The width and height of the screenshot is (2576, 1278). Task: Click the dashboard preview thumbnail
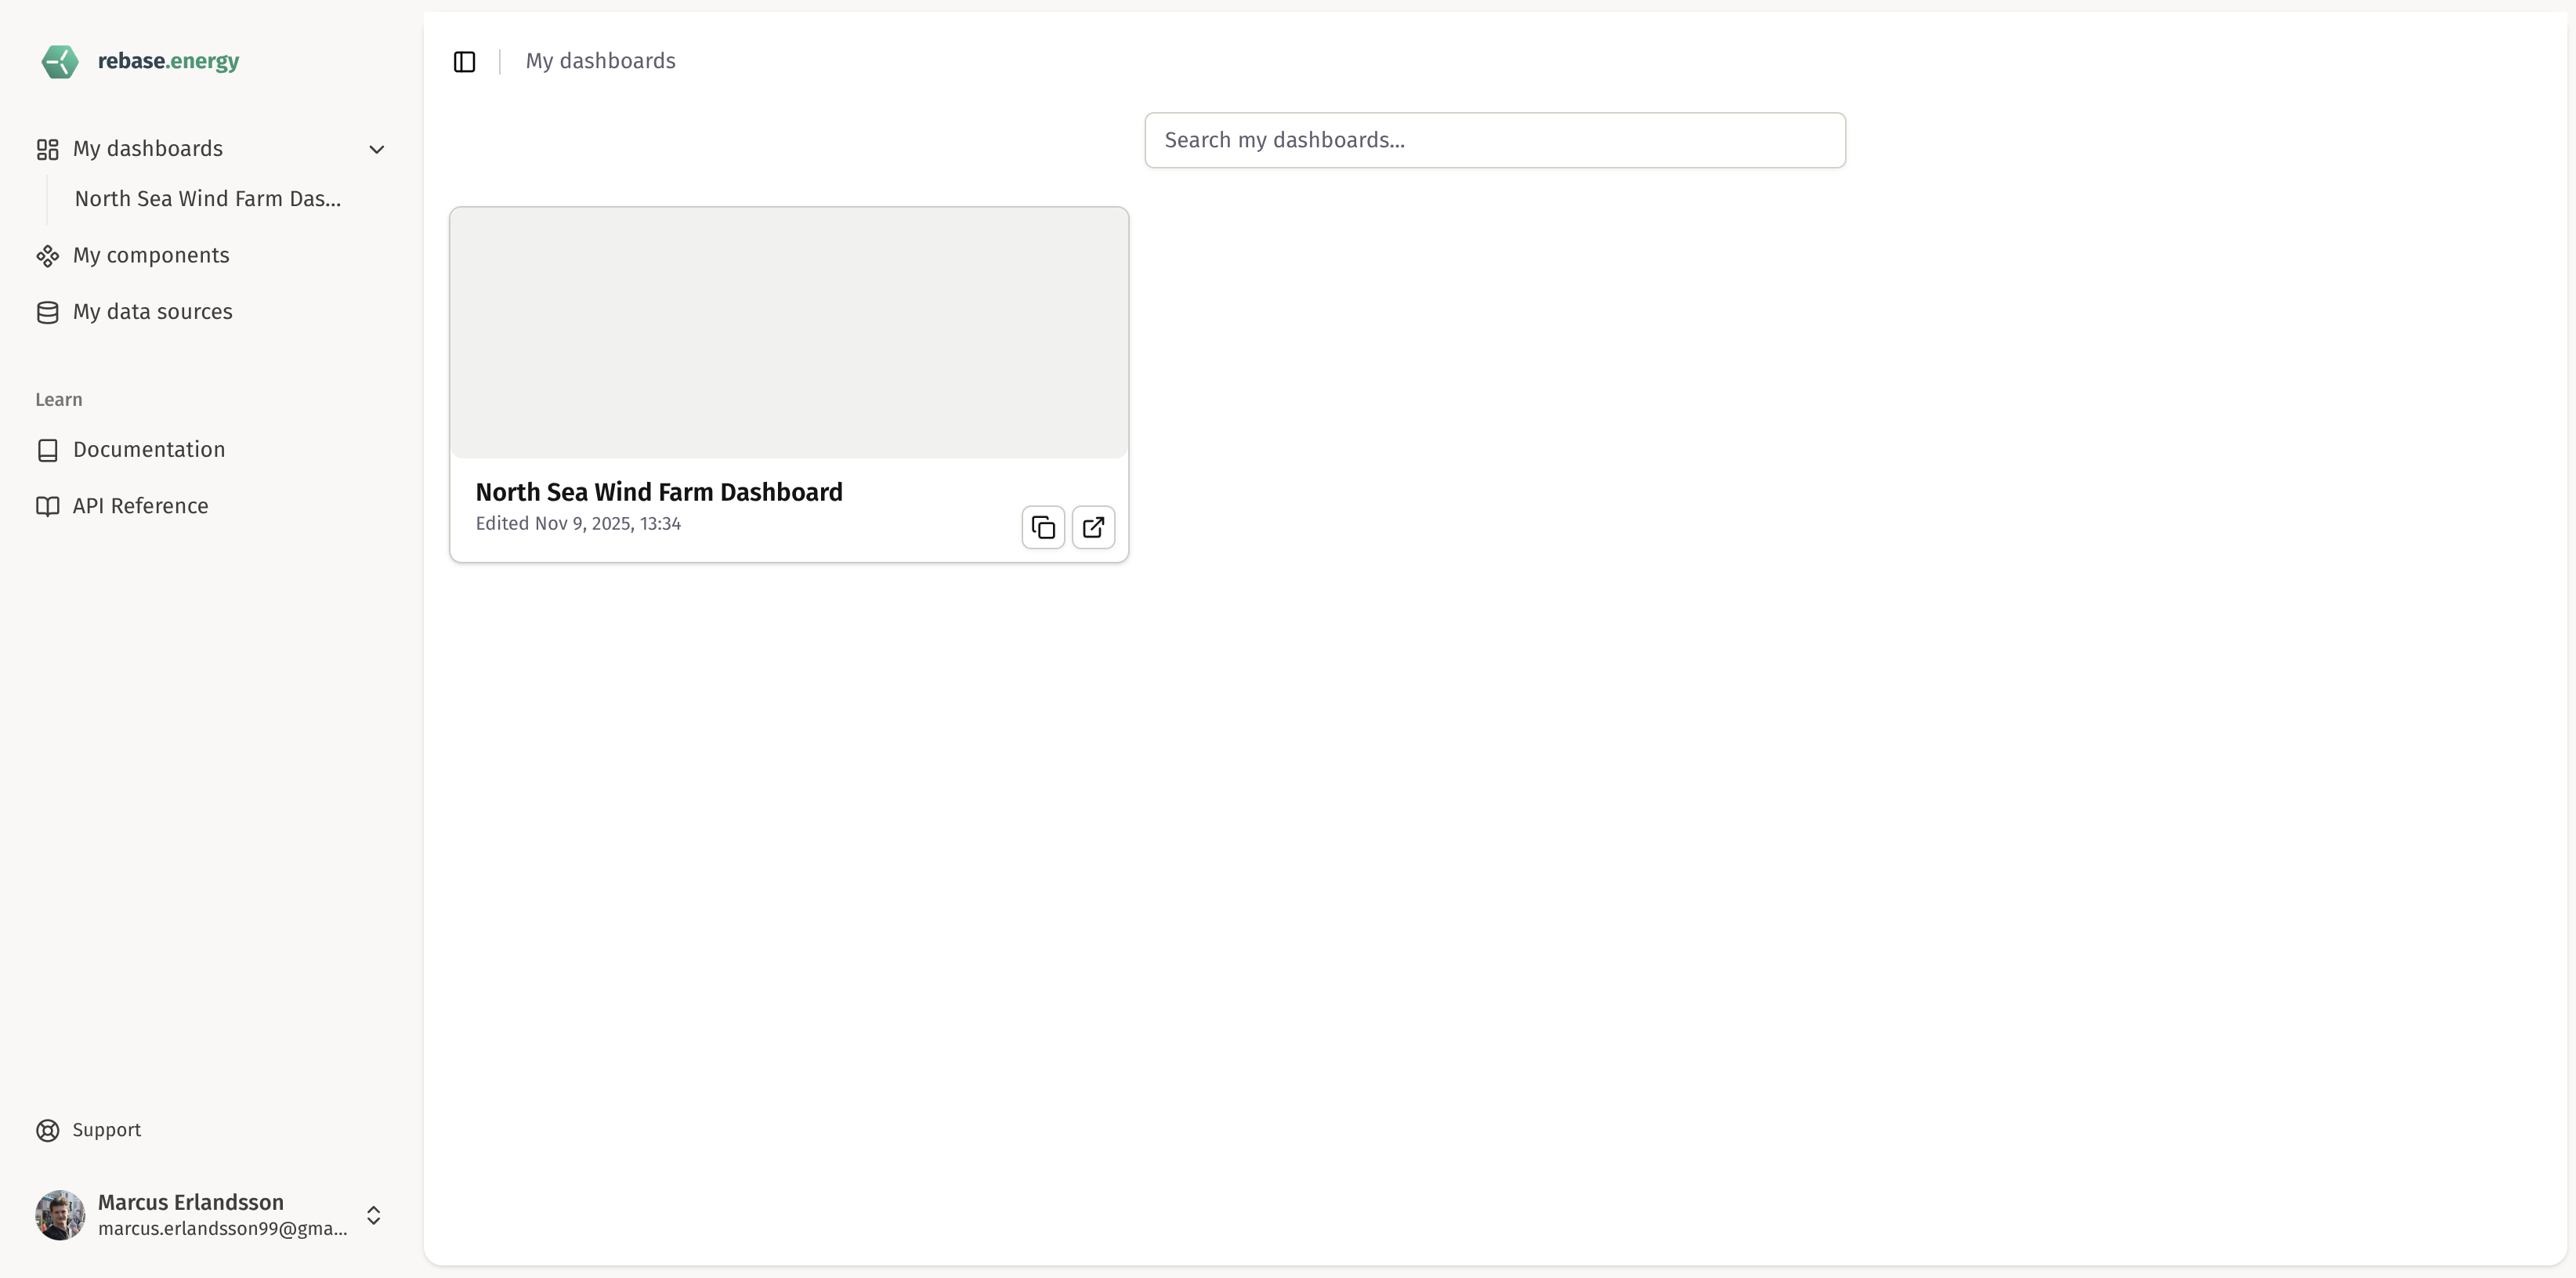(x=789, y=332)
